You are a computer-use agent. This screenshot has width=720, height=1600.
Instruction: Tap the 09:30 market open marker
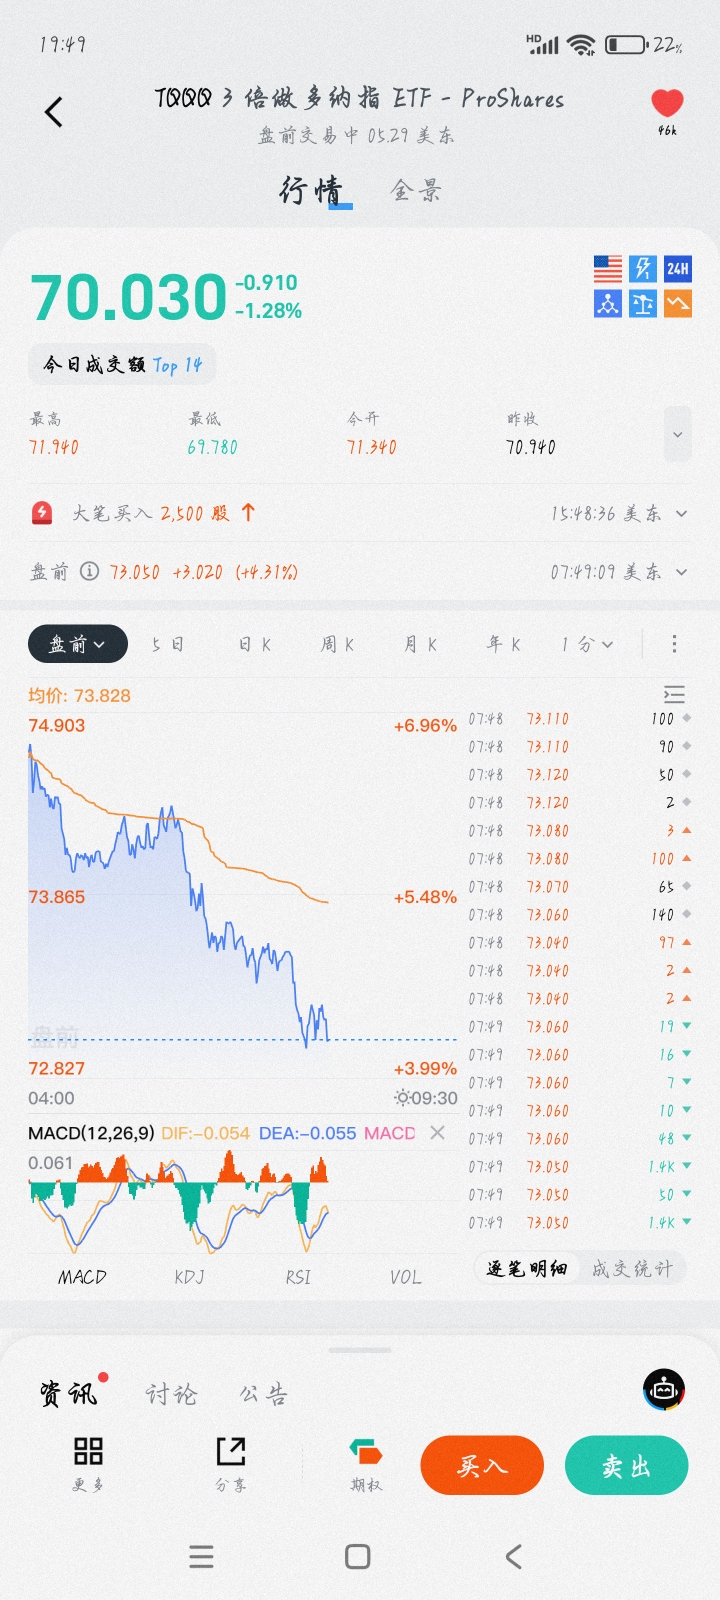426,1098
